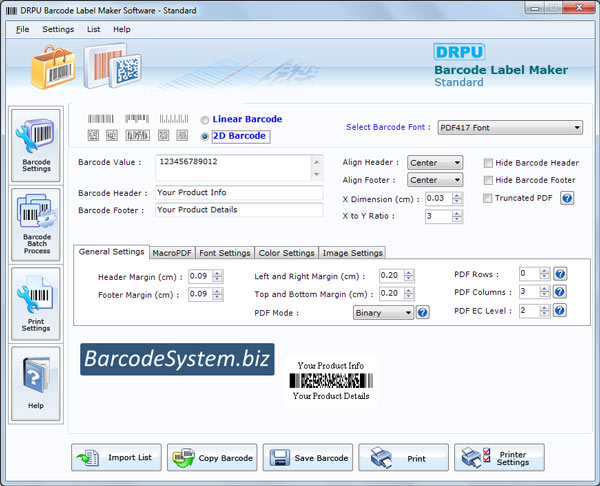The image size is (600, 486).
Task: Click Printer Settings button
Action: click(x=499, y=457)
